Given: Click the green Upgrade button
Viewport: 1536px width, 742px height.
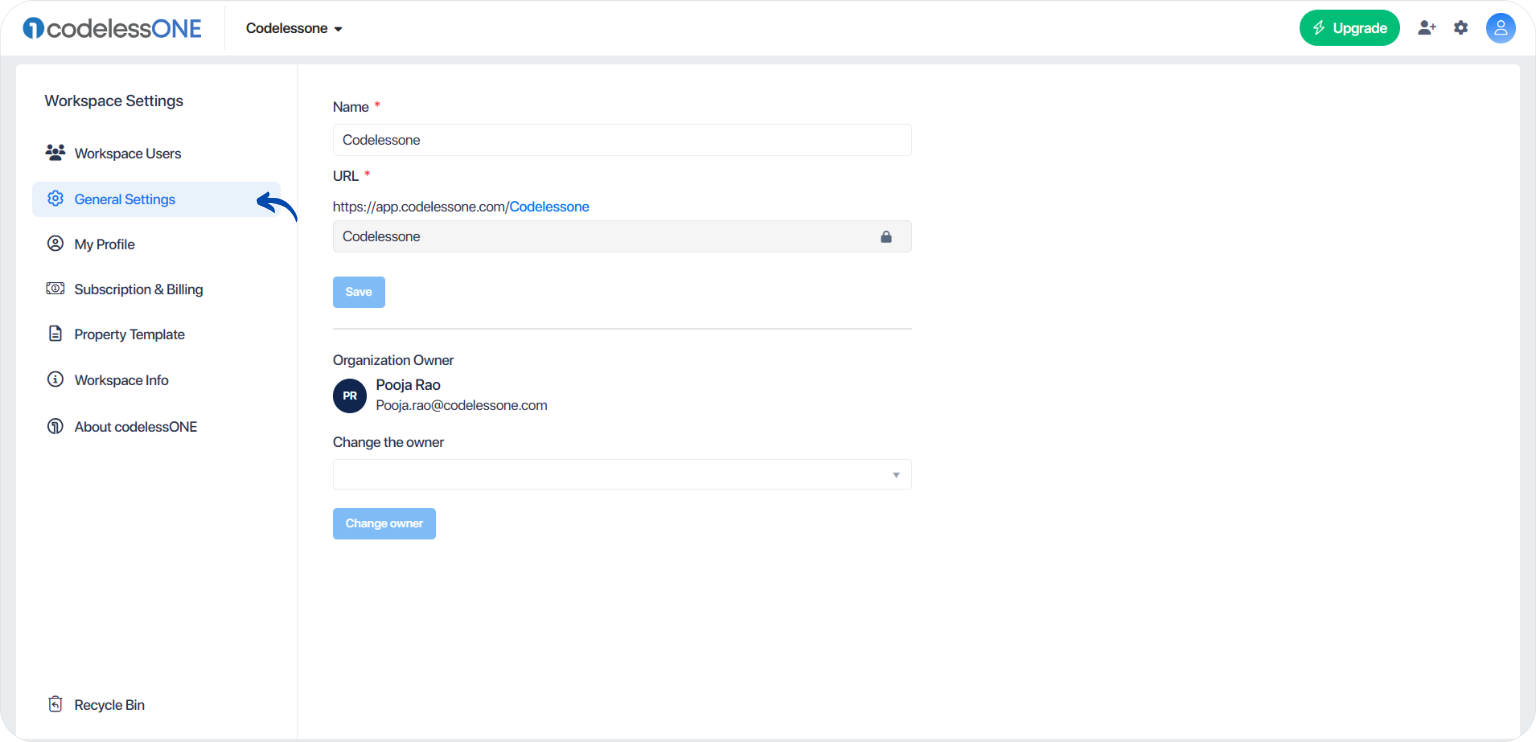Looking at the screenshot, I should coord(1349,28).
